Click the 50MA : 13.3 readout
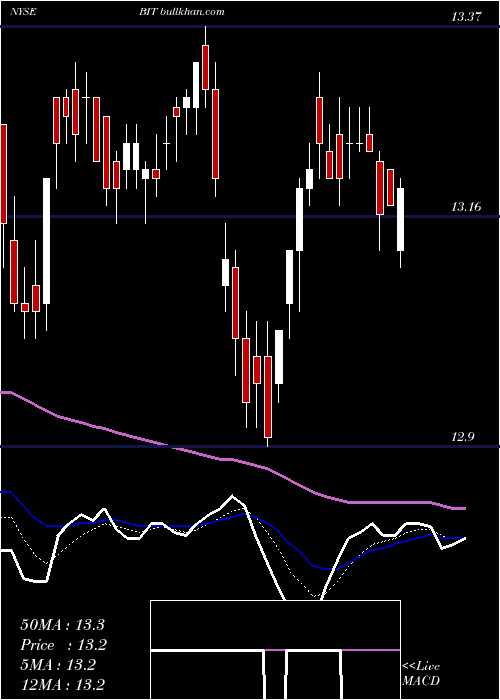 62,625
